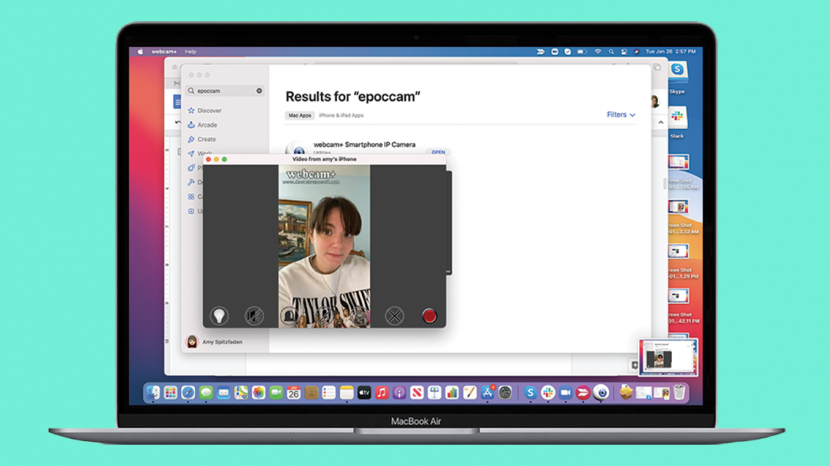The height and width of the screenshot is (466, 830).
Task: Clear the epoccam search text
Action: tap(259, 91)
